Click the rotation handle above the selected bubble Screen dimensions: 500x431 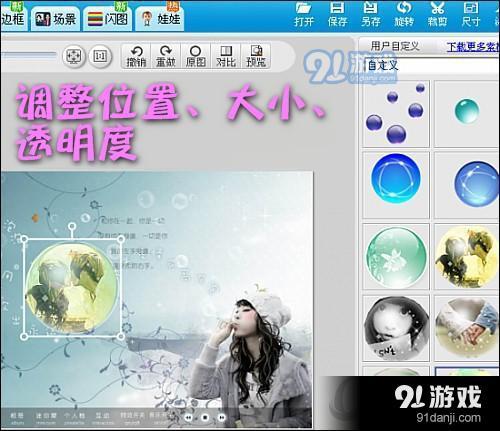72,227
